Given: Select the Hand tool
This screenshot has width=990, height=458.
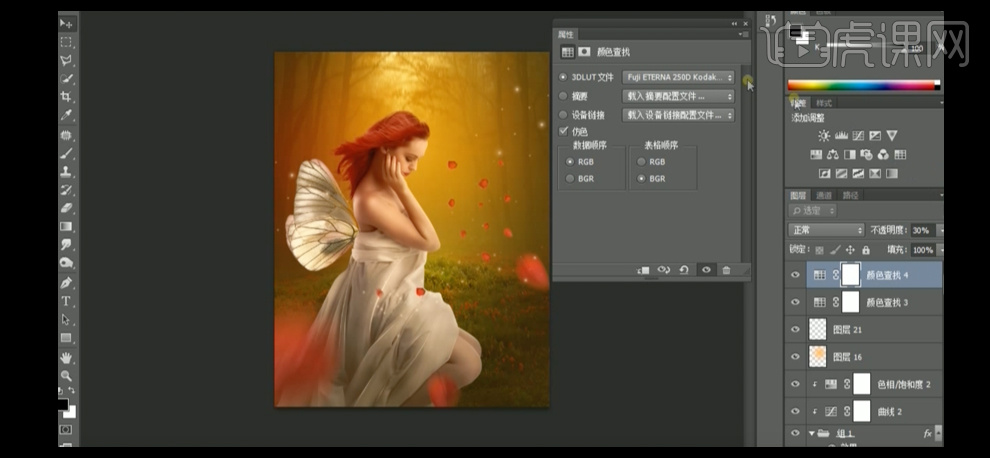Looking at the screenshot, I should [x=66, y=358].
